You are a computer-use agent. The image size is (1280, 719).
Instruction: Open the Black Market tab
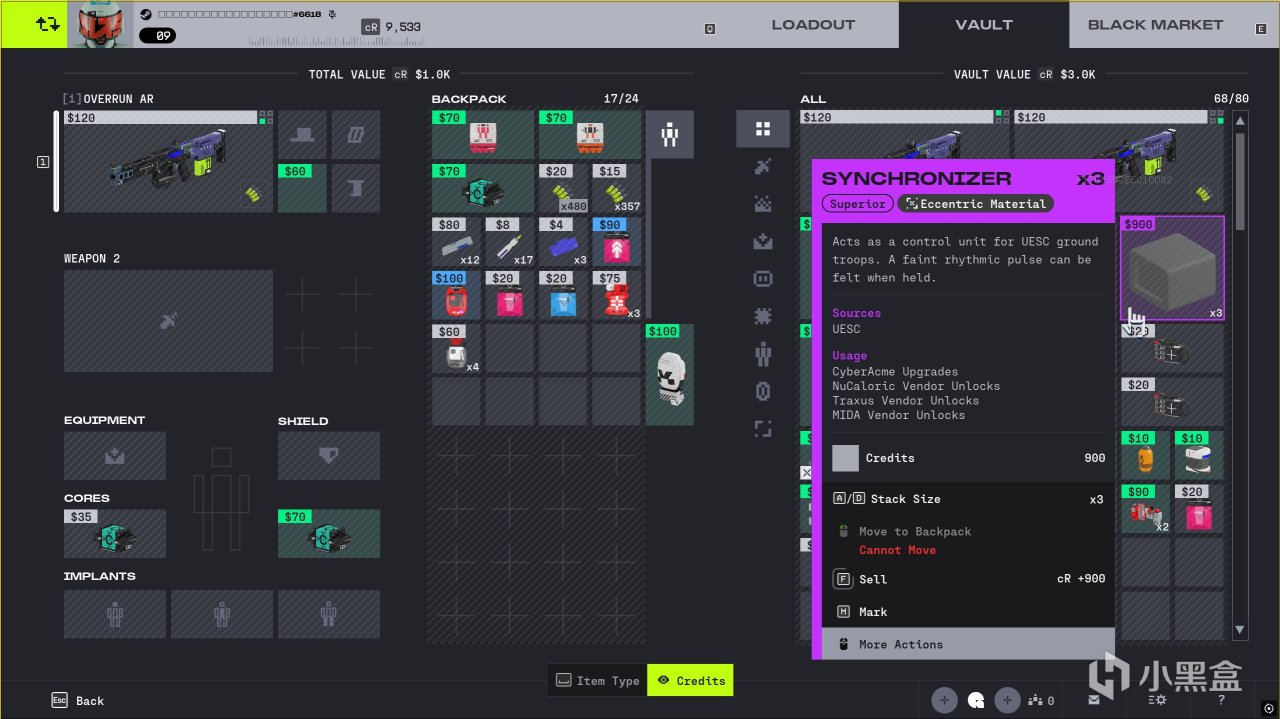click(x=1155, y=24)
